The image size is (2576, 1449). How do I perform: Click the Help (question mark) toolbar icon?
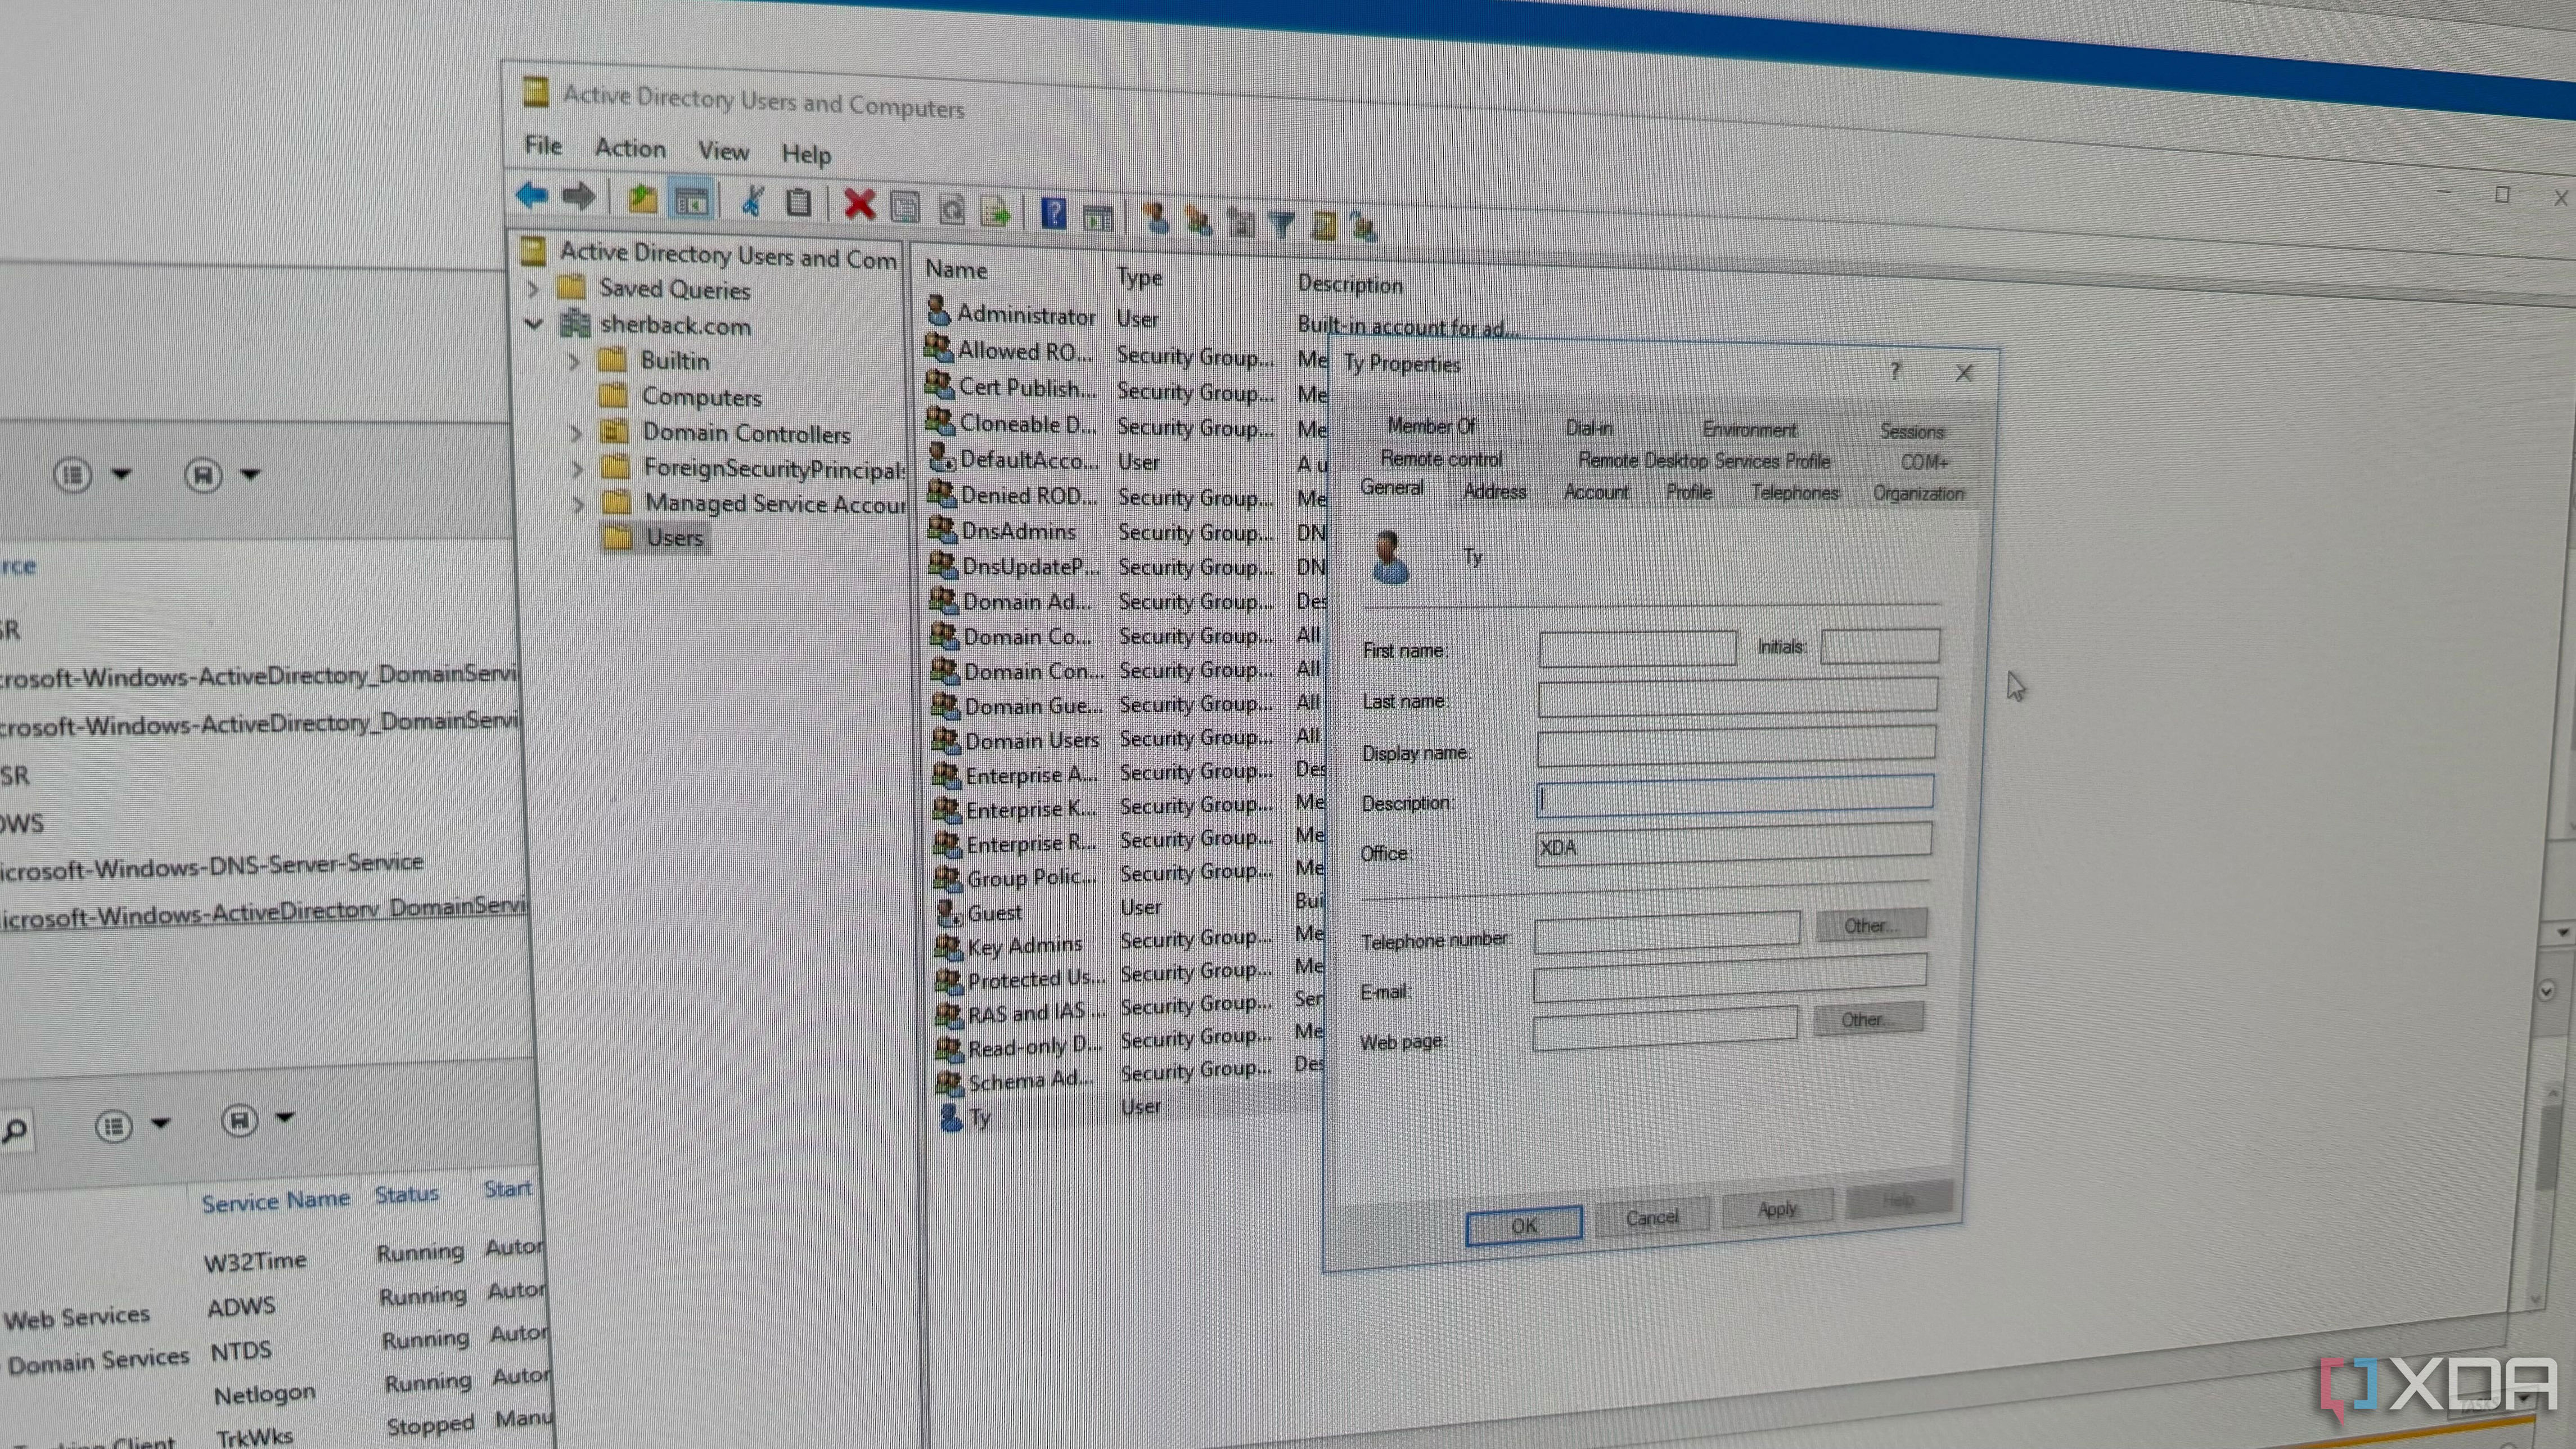click(x=1053, y=214)
